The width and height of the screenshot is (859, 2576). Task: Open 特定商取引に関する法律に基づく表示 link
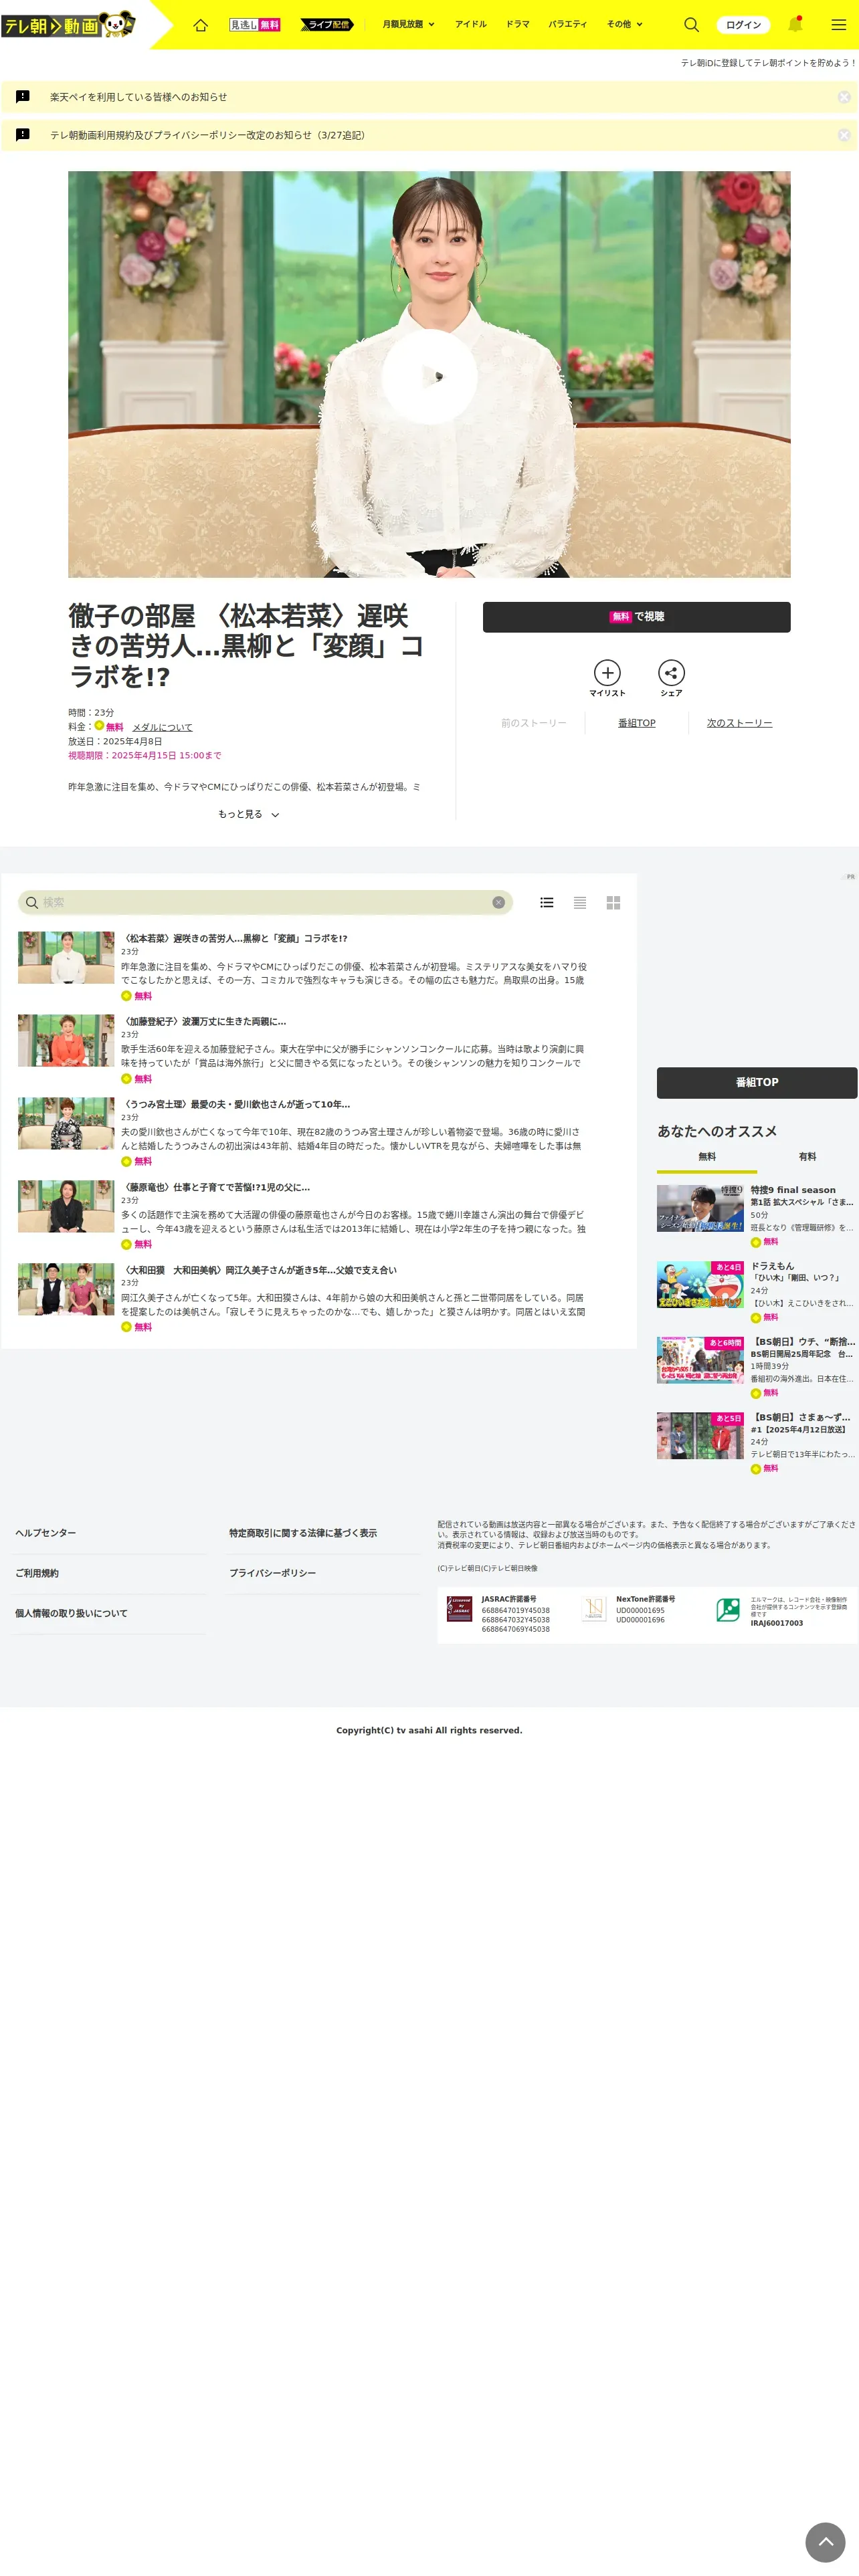(303, 1533)
